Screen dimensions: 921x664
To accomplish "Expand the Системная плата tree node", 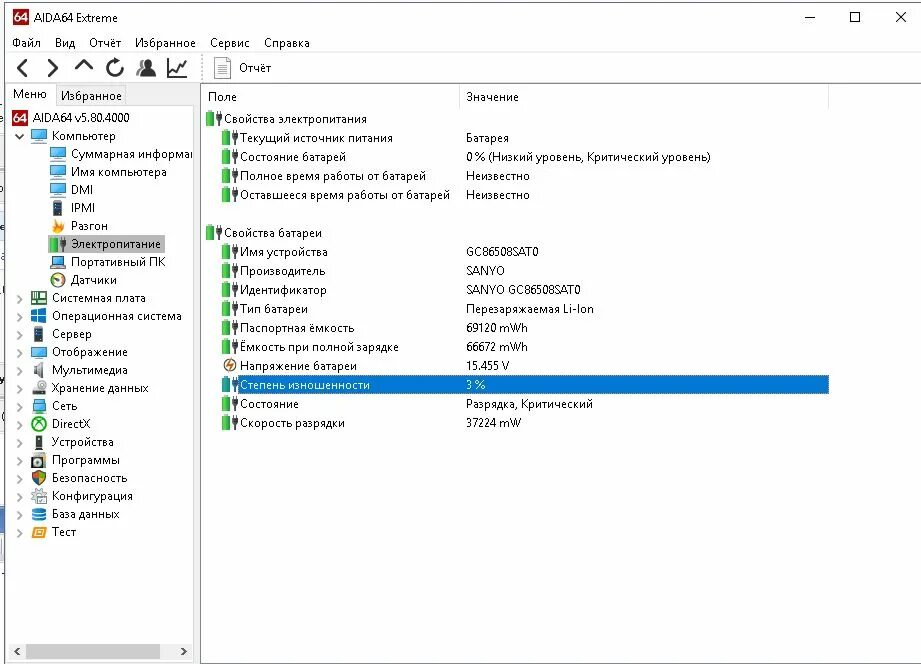I will [x=17, y=297].
